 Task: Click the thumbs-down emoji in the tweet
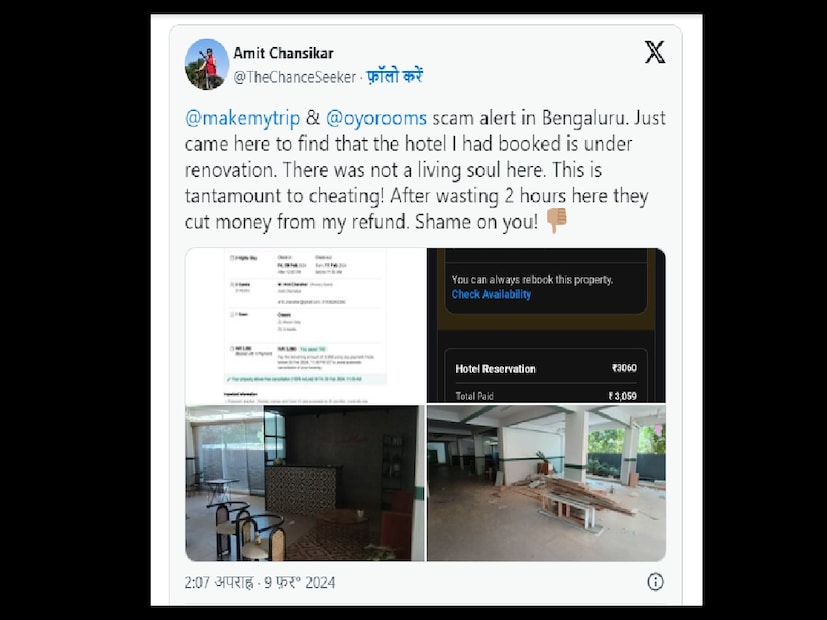pos(556,220)
